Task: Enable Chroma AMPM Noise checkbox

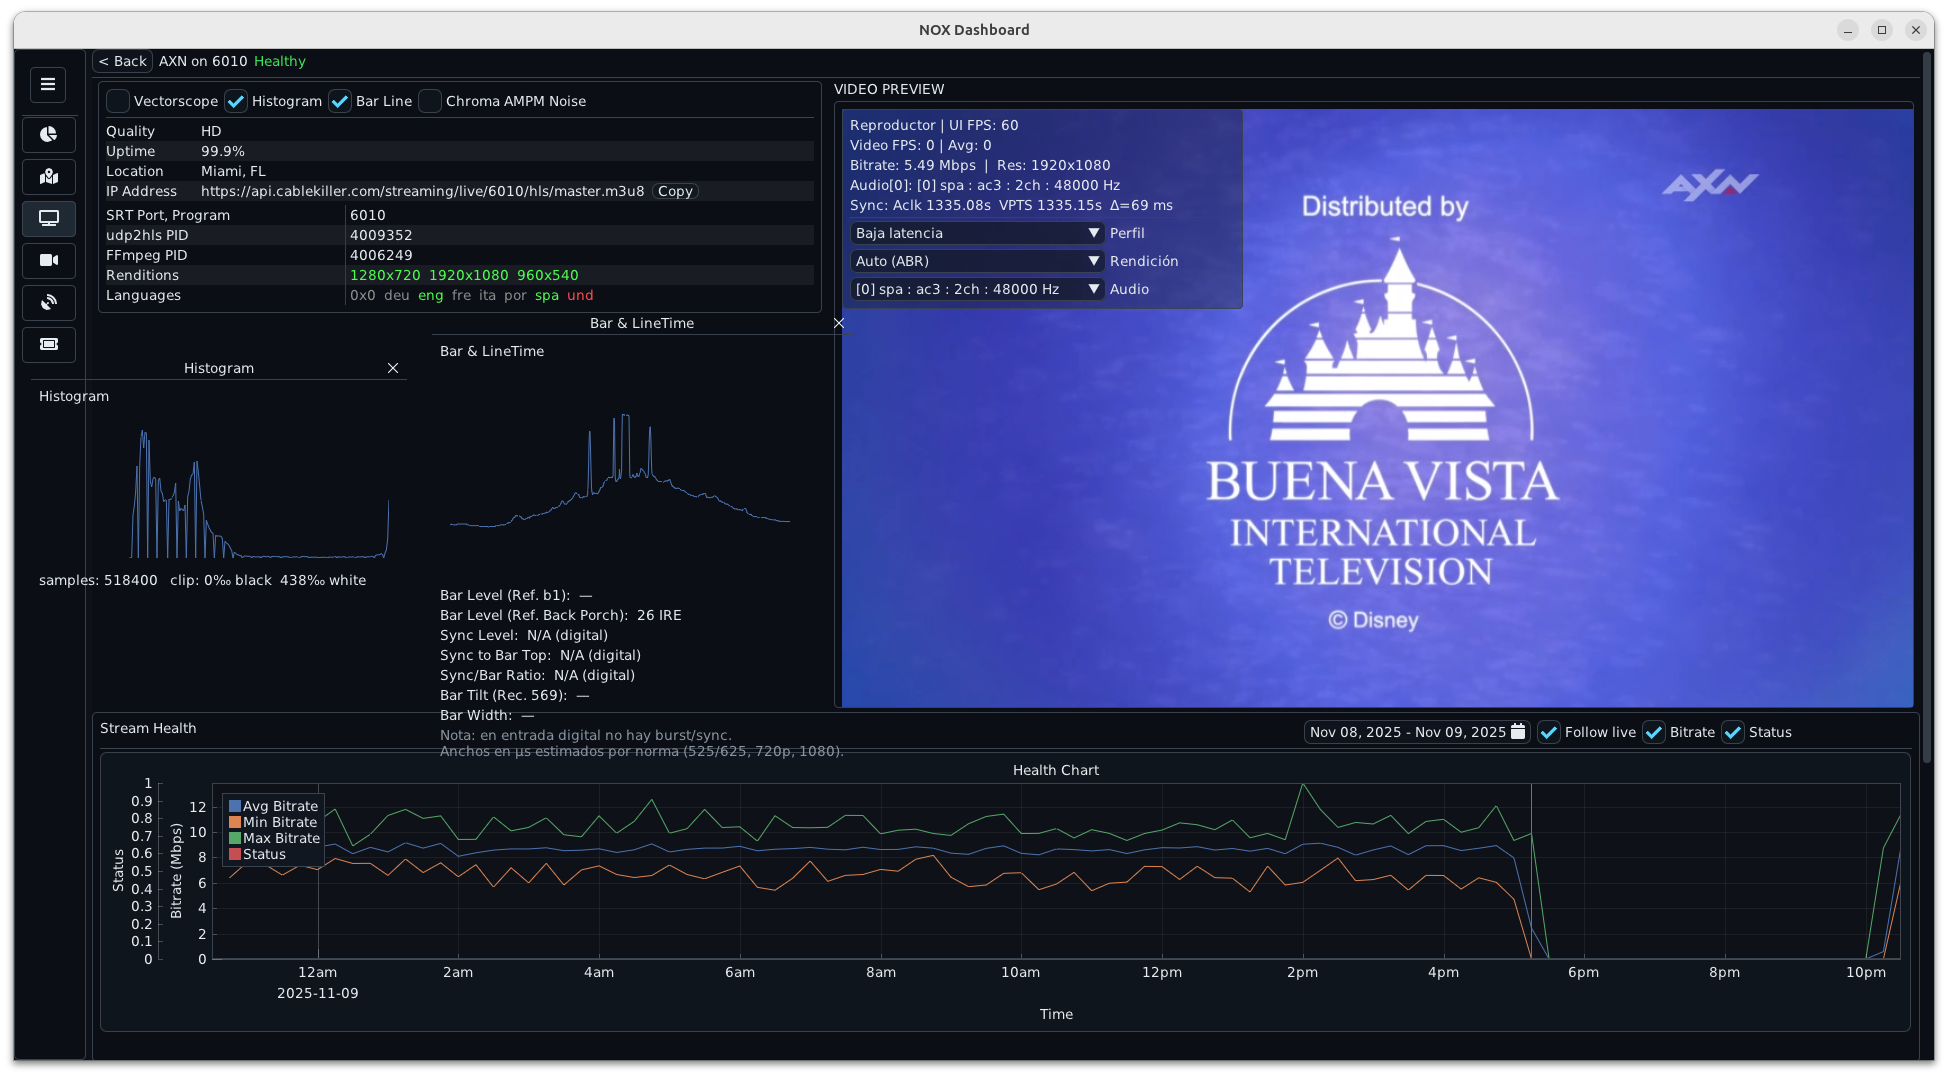Action: pyautogui.click(x=430, y=101)
